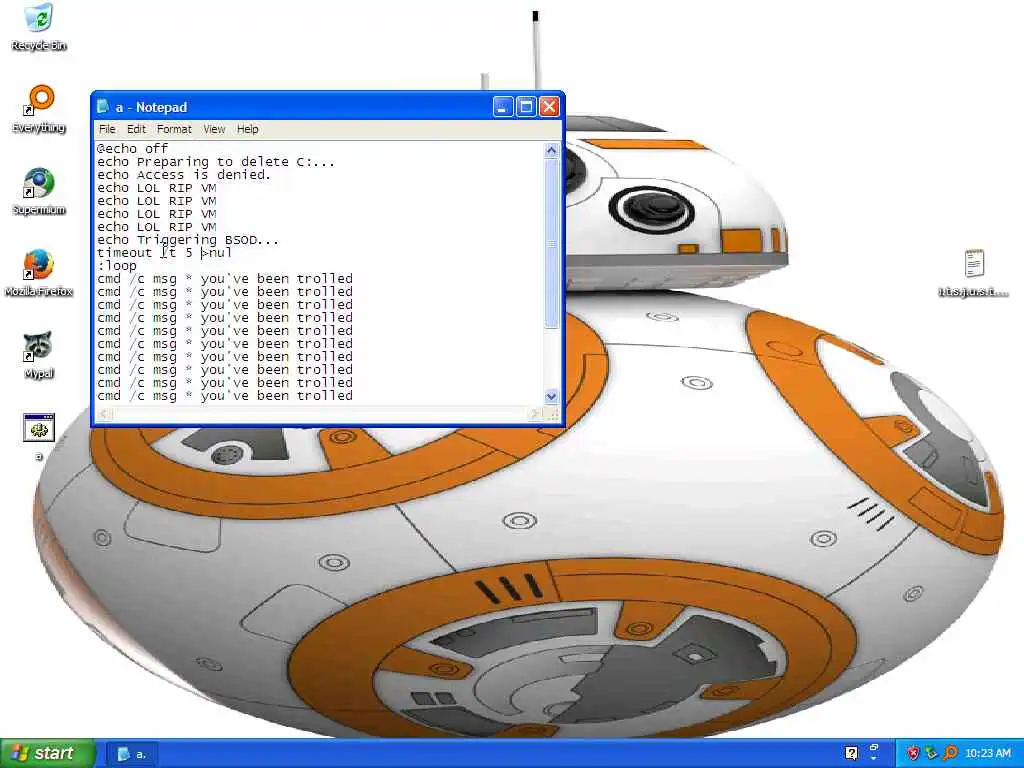Click the red security shield tray icon
The height and width of the screenshot is (768, 1024).
913,753
